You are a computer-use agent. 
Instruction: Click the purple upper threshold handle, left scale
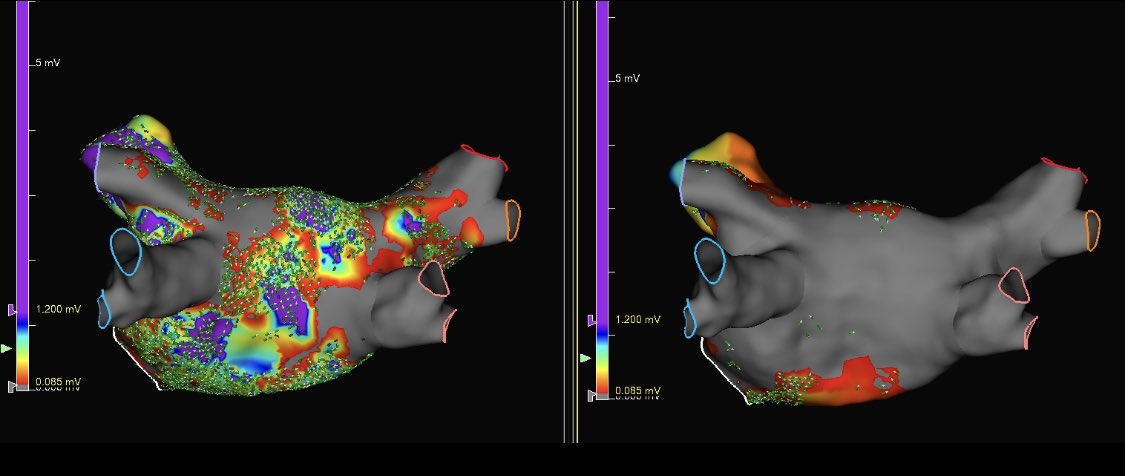[11, 309]
